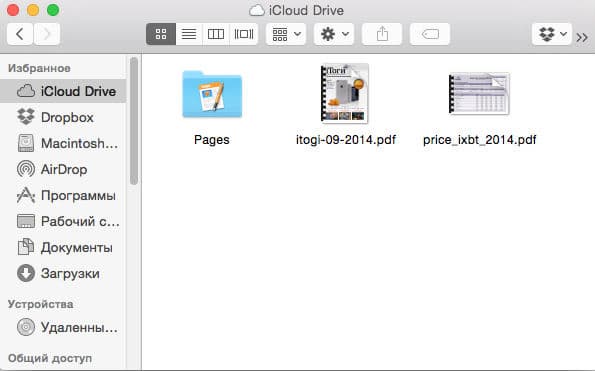Click the Избранное section header
Image resolution: width=595 pixels, height=371 pixels.
pos(39,68)
